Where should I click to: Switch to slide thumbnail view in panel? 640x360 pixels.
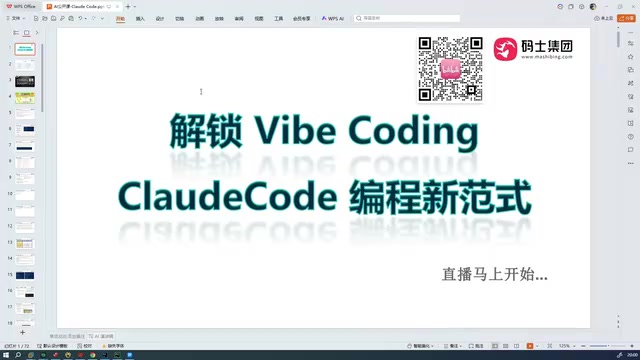tap(27, 33)
